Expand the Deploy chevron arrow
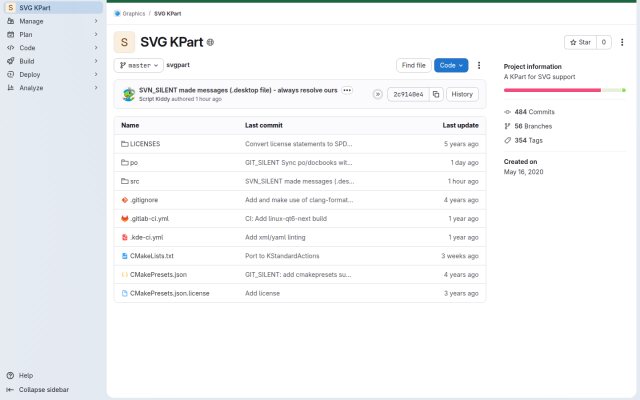Screen dimensions: 640x400 (96, 74)
